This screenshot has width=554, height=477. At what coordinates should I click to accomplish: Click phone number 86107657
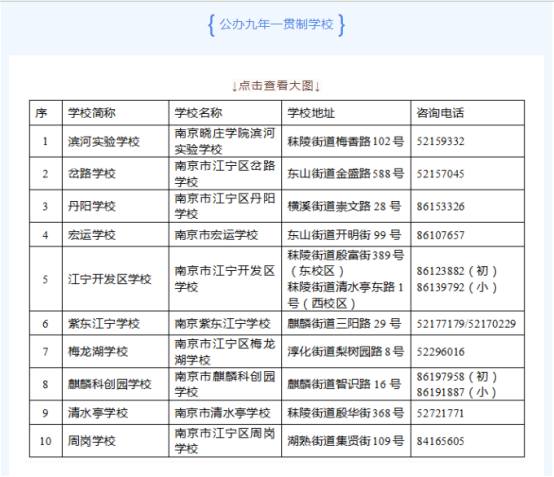[441, 235]
